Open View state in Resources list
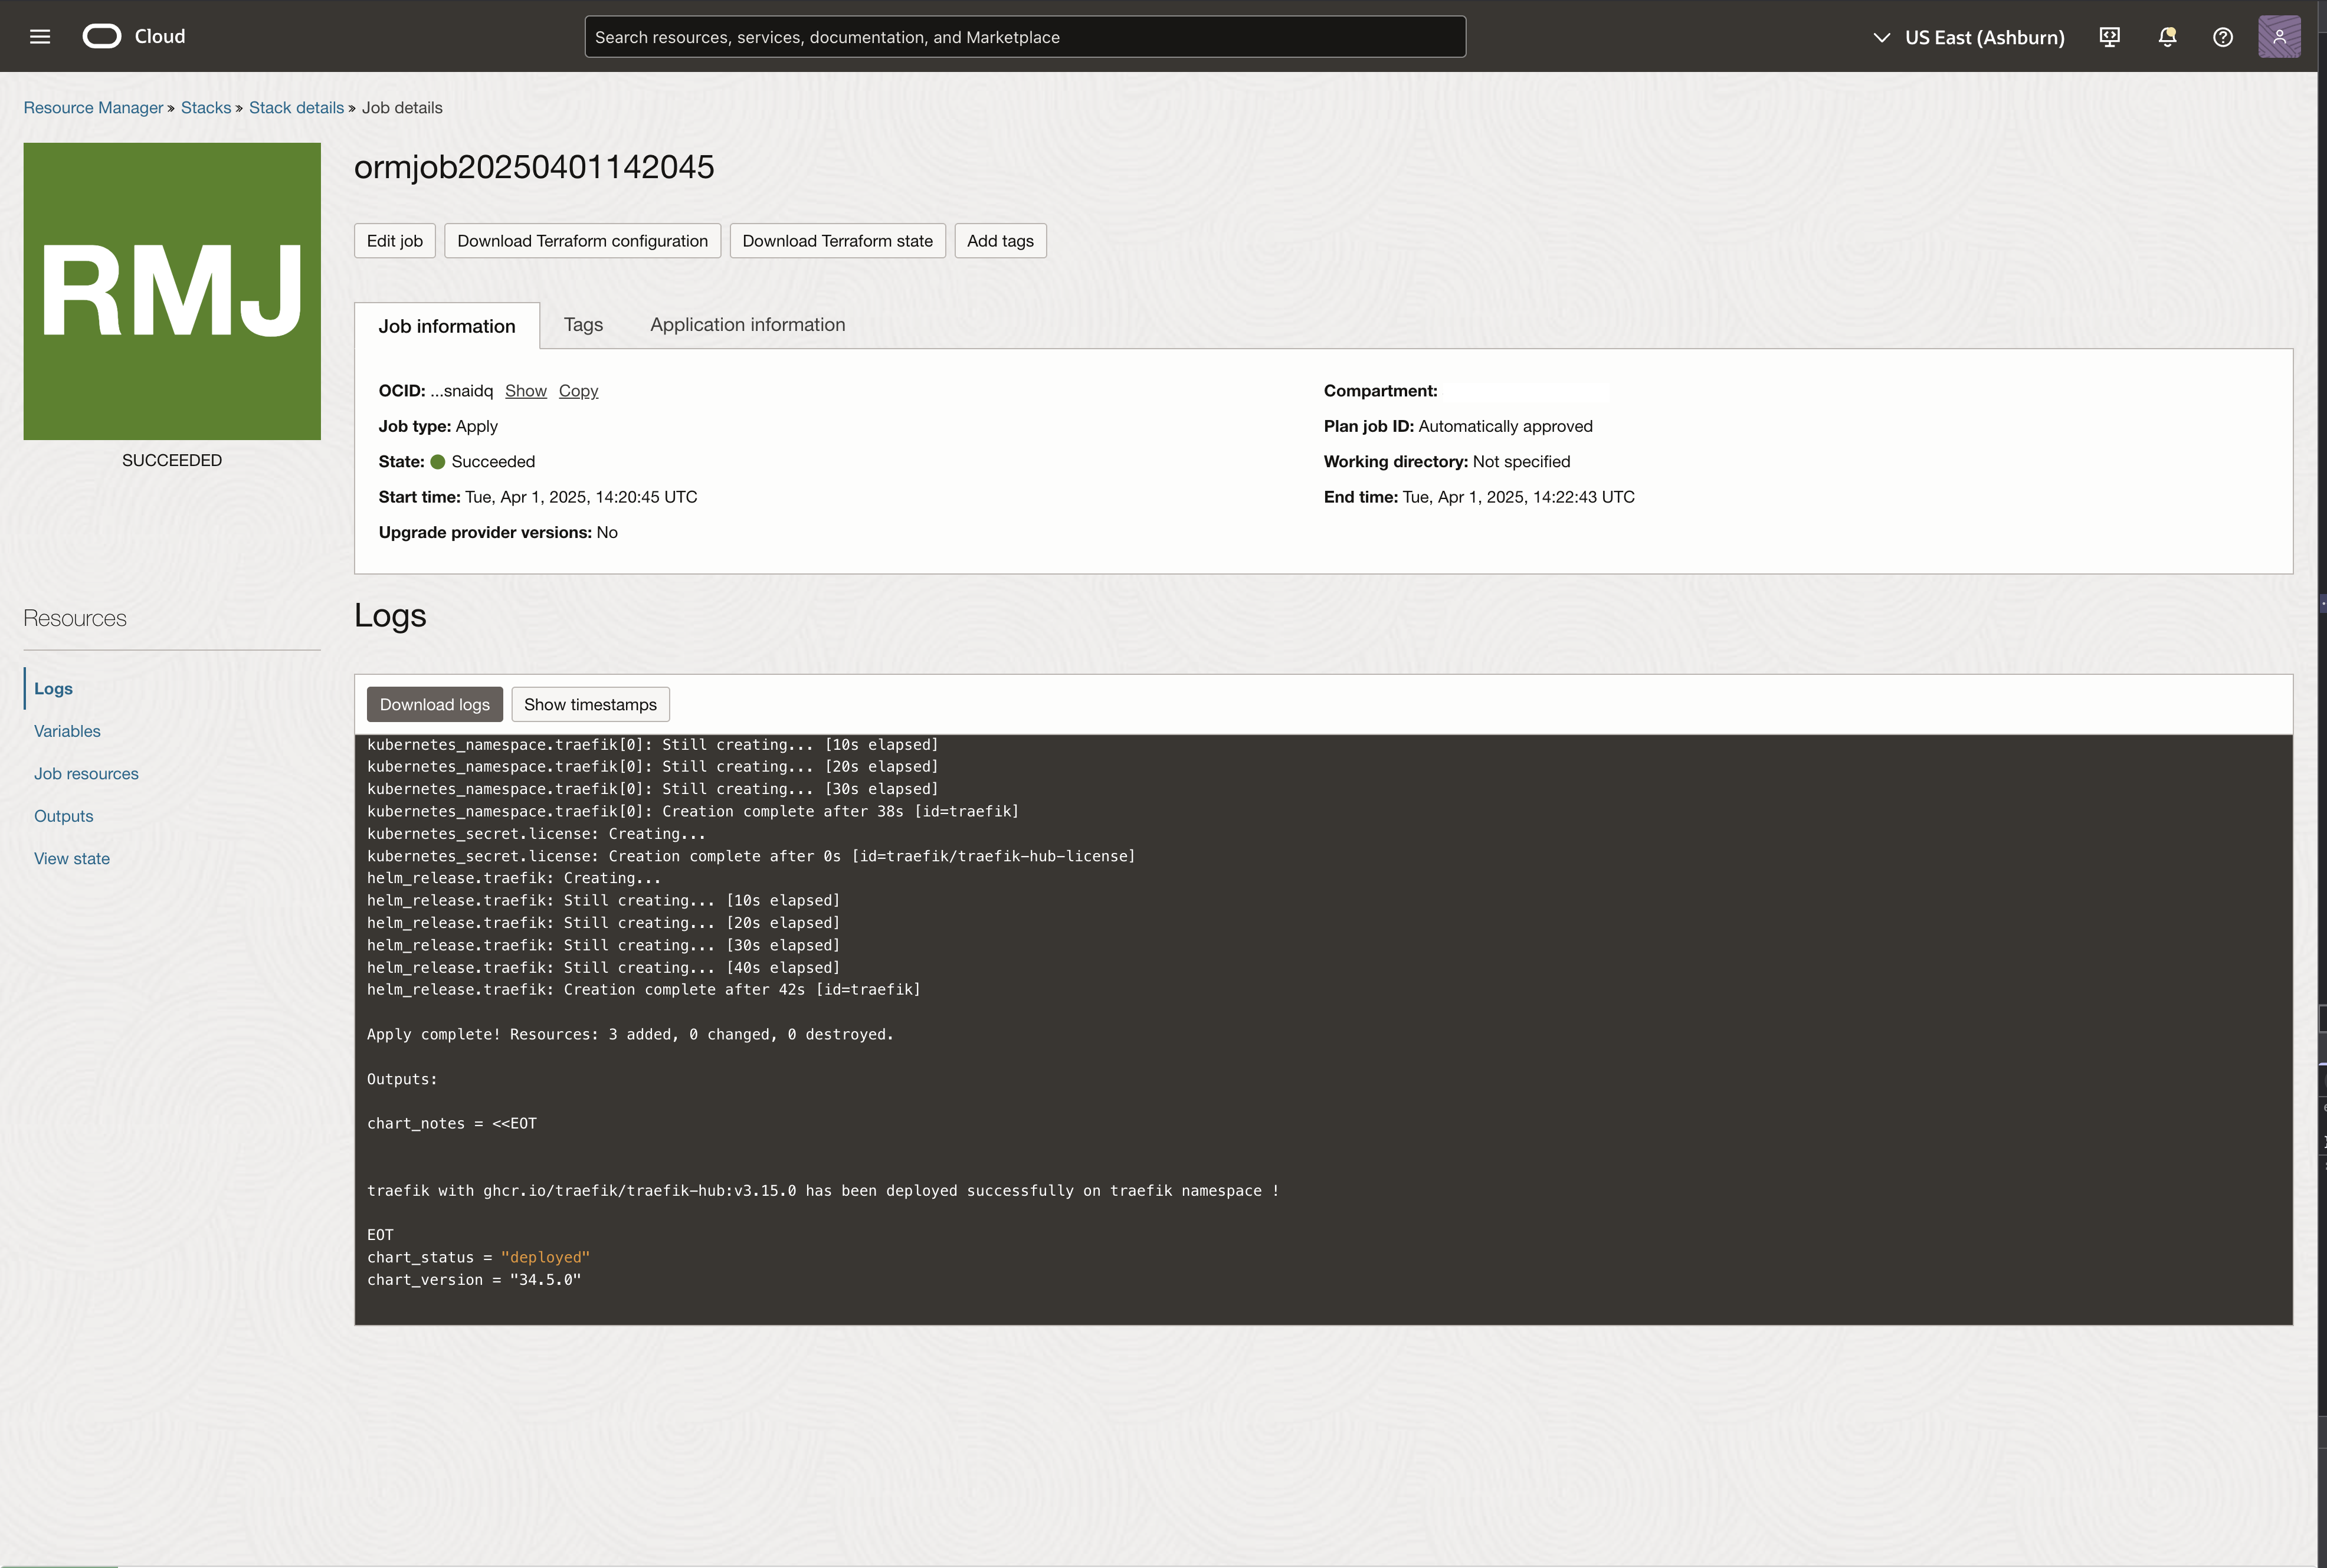 coord(72,859)
